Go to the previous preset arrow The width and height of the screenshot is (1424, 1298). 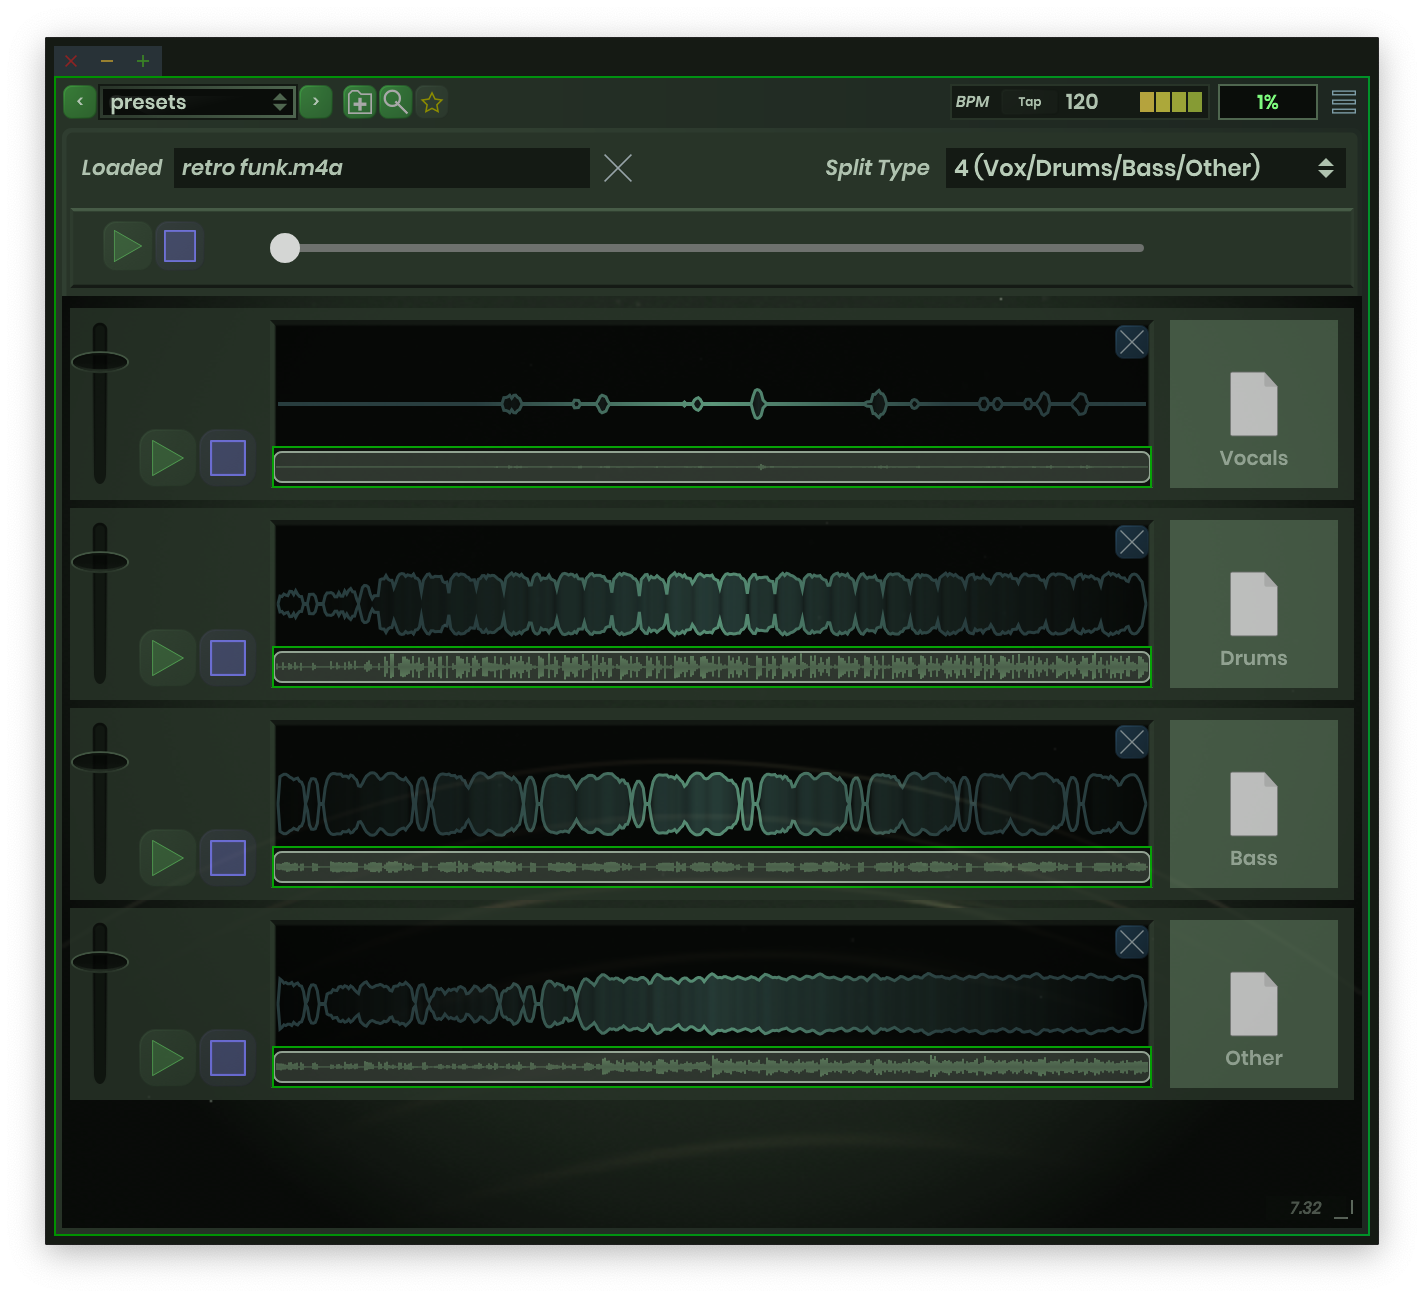pyautogui.click(x=80, y=102)
